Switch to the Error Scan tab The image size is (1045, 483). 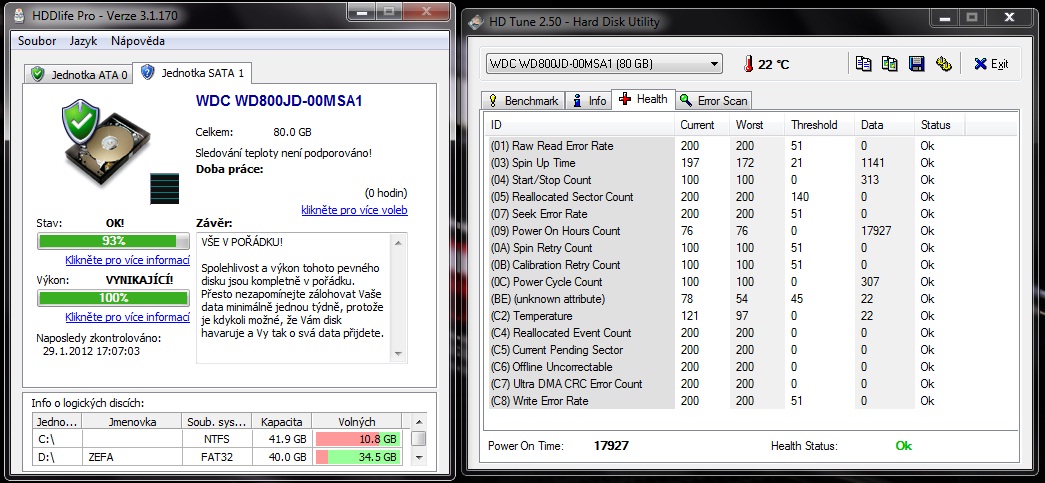[714, 101]
